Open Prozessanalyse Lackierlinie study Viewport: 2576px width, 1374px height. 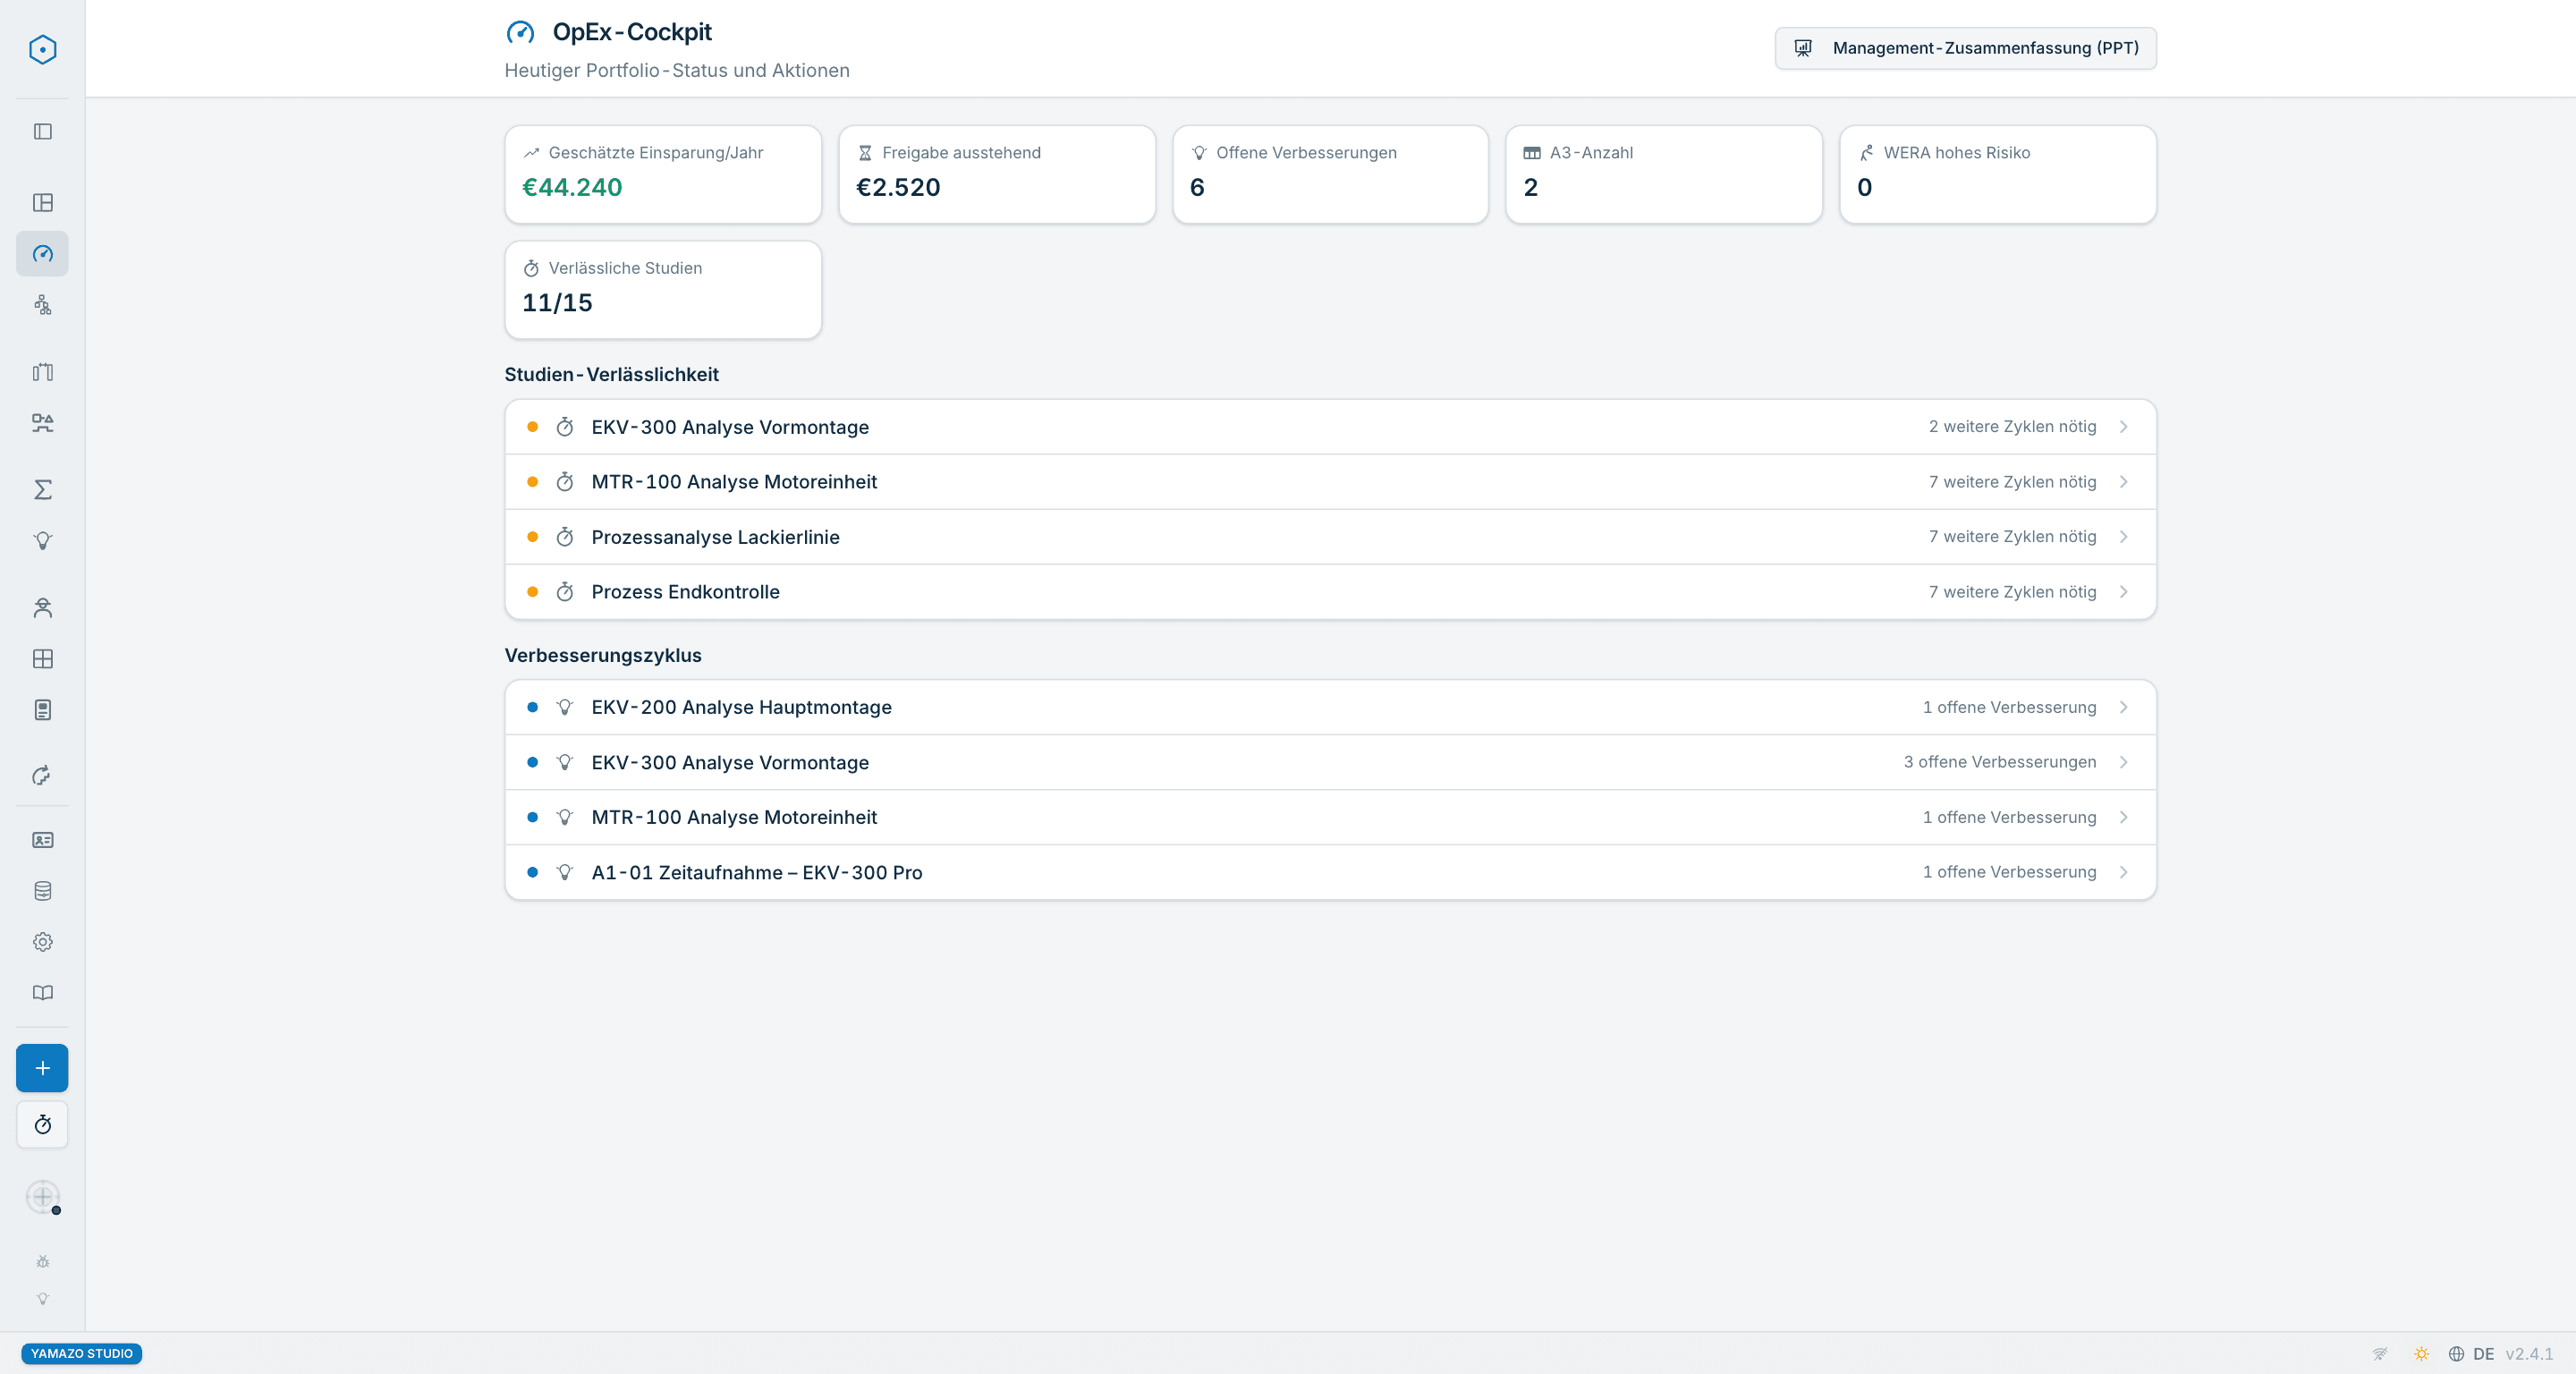(x=1330, y=537)
